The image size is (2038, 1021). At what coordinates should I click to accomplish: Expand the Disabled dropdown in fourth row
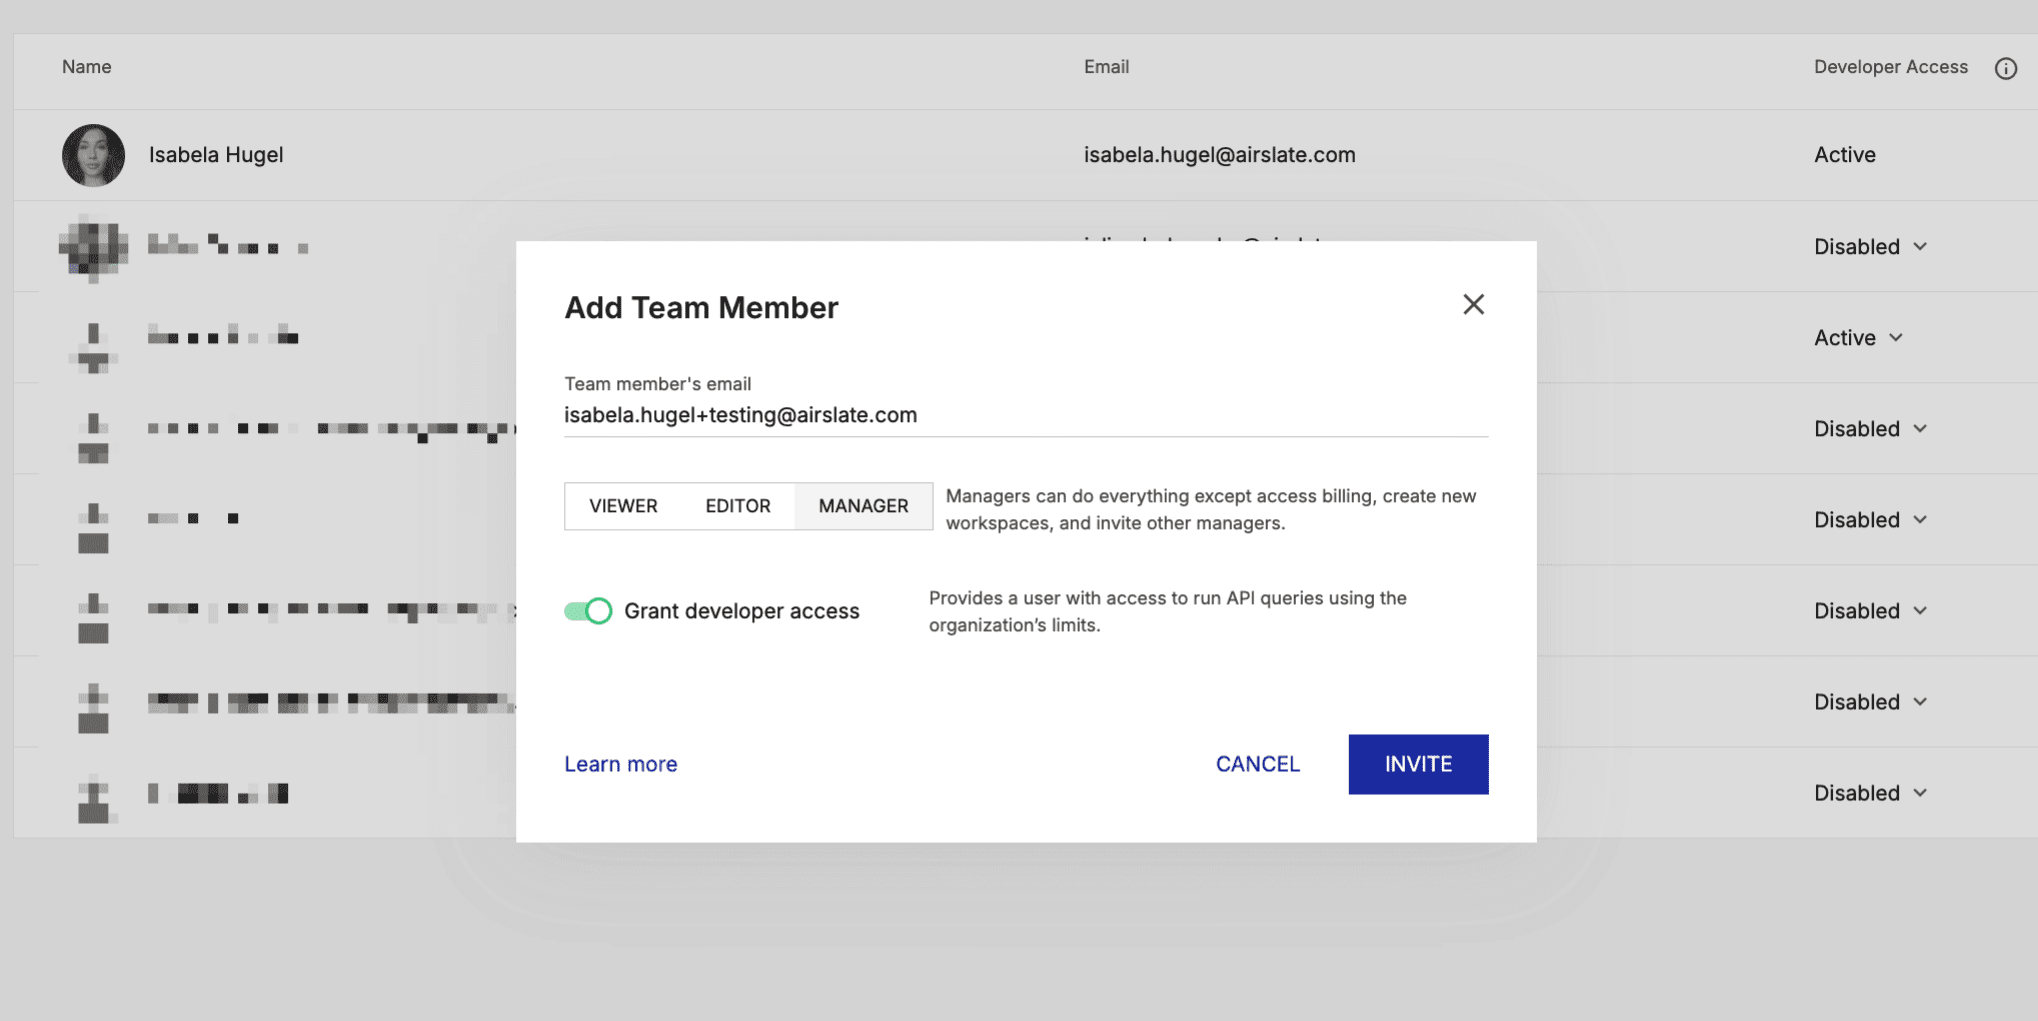(1870, 429)
